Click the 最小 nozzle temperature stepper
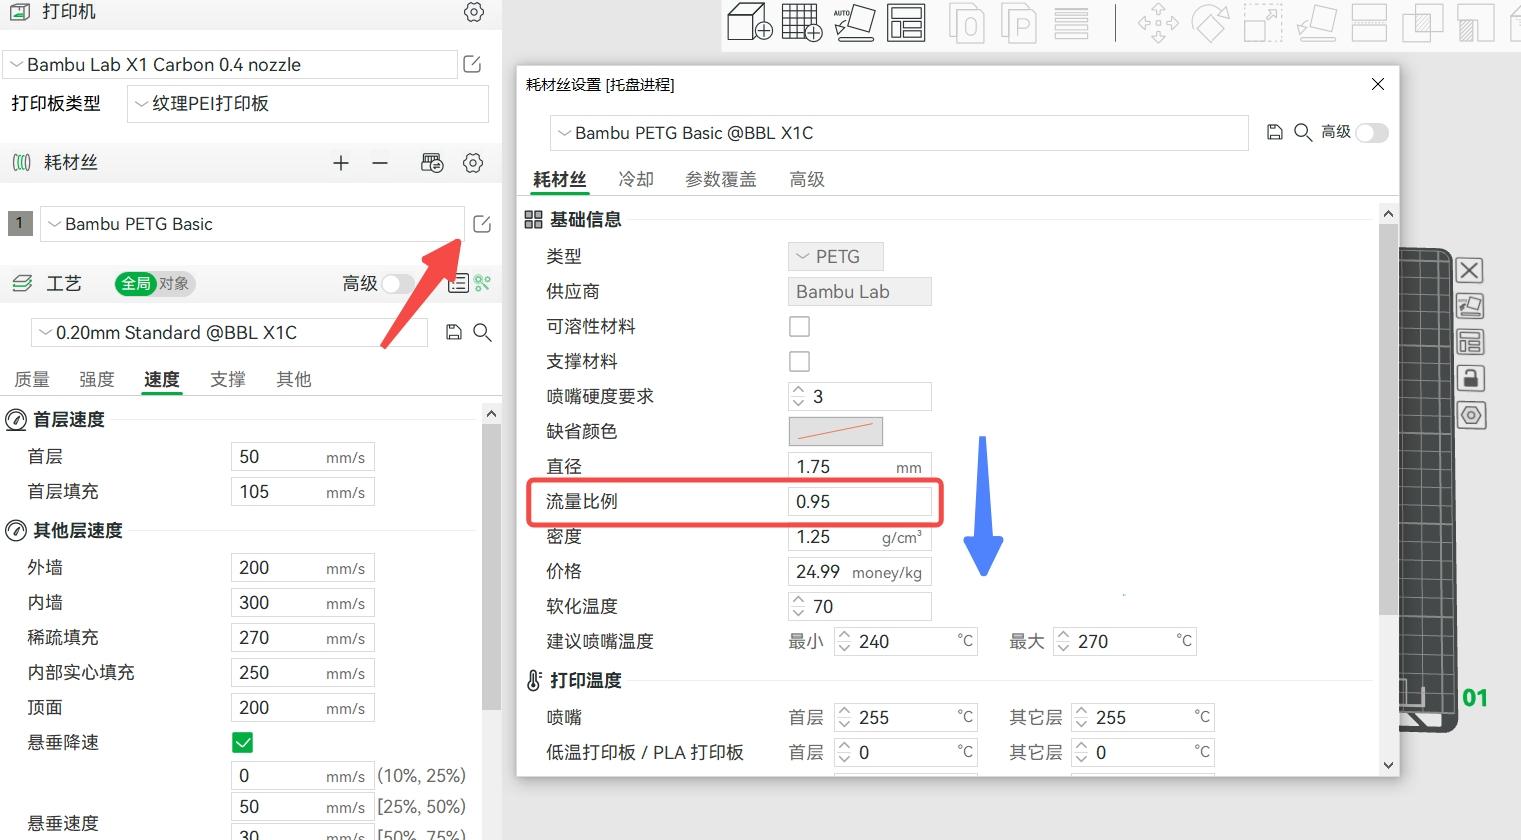 (x=844, y=642)
